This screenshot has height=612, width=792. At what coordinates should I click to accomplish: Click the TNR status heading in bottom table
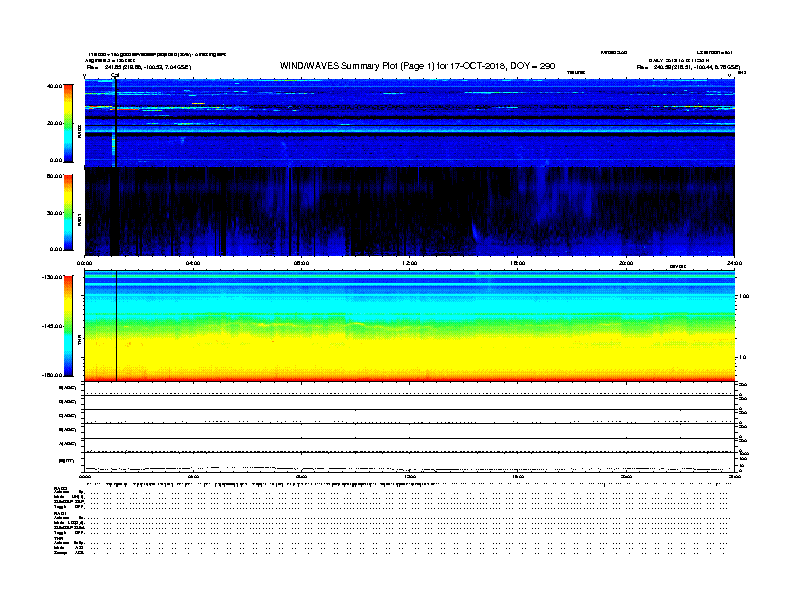pos(58,538)
